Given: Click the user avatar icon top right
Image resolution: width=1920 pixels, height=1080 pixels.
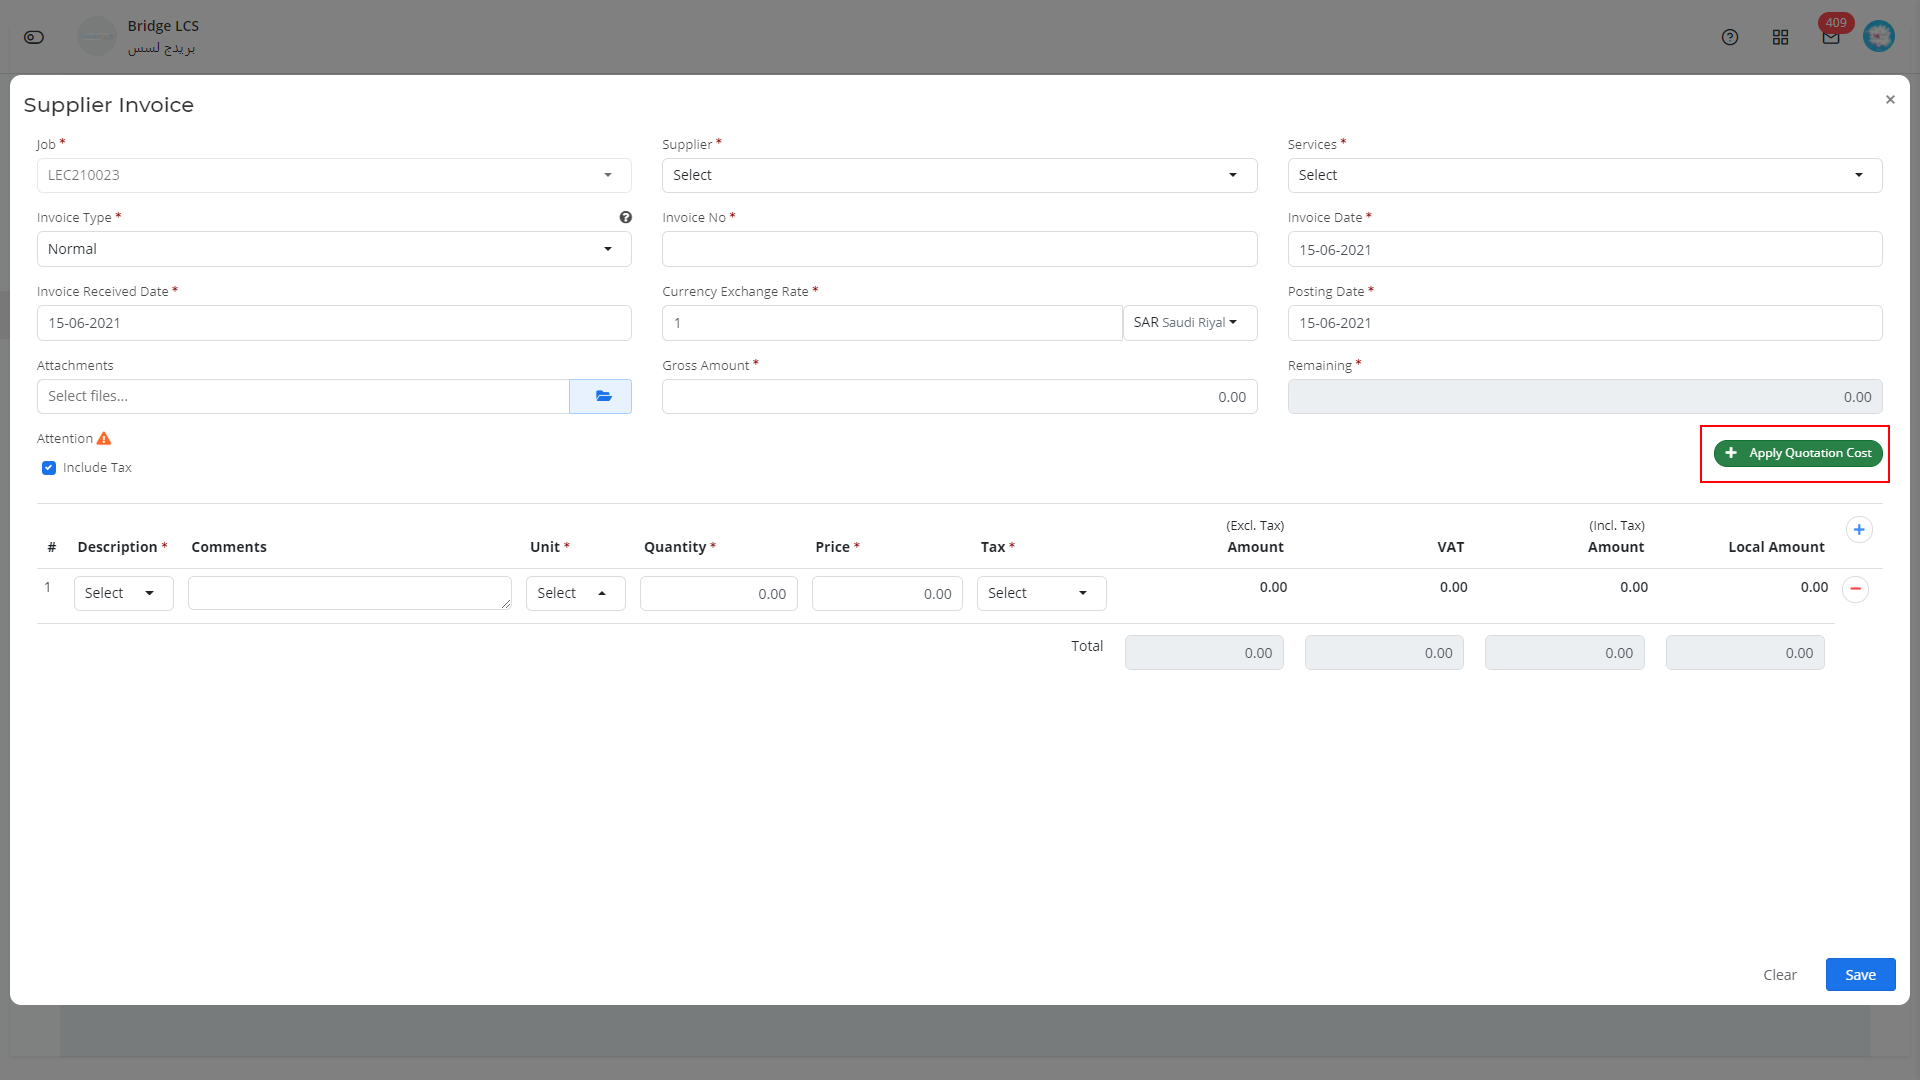Looking at the screenshot, I should pos(1879,36).
